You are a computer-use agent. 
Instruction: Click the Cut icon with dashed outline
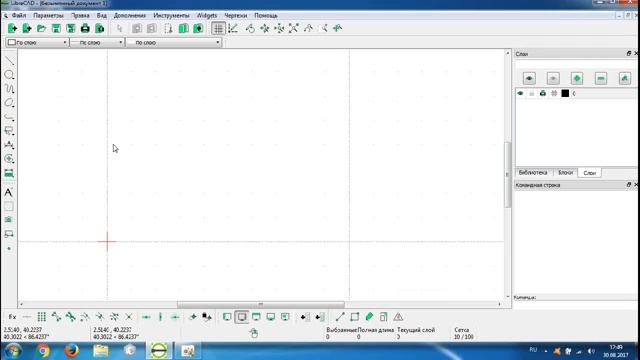[x=169, y=28]
